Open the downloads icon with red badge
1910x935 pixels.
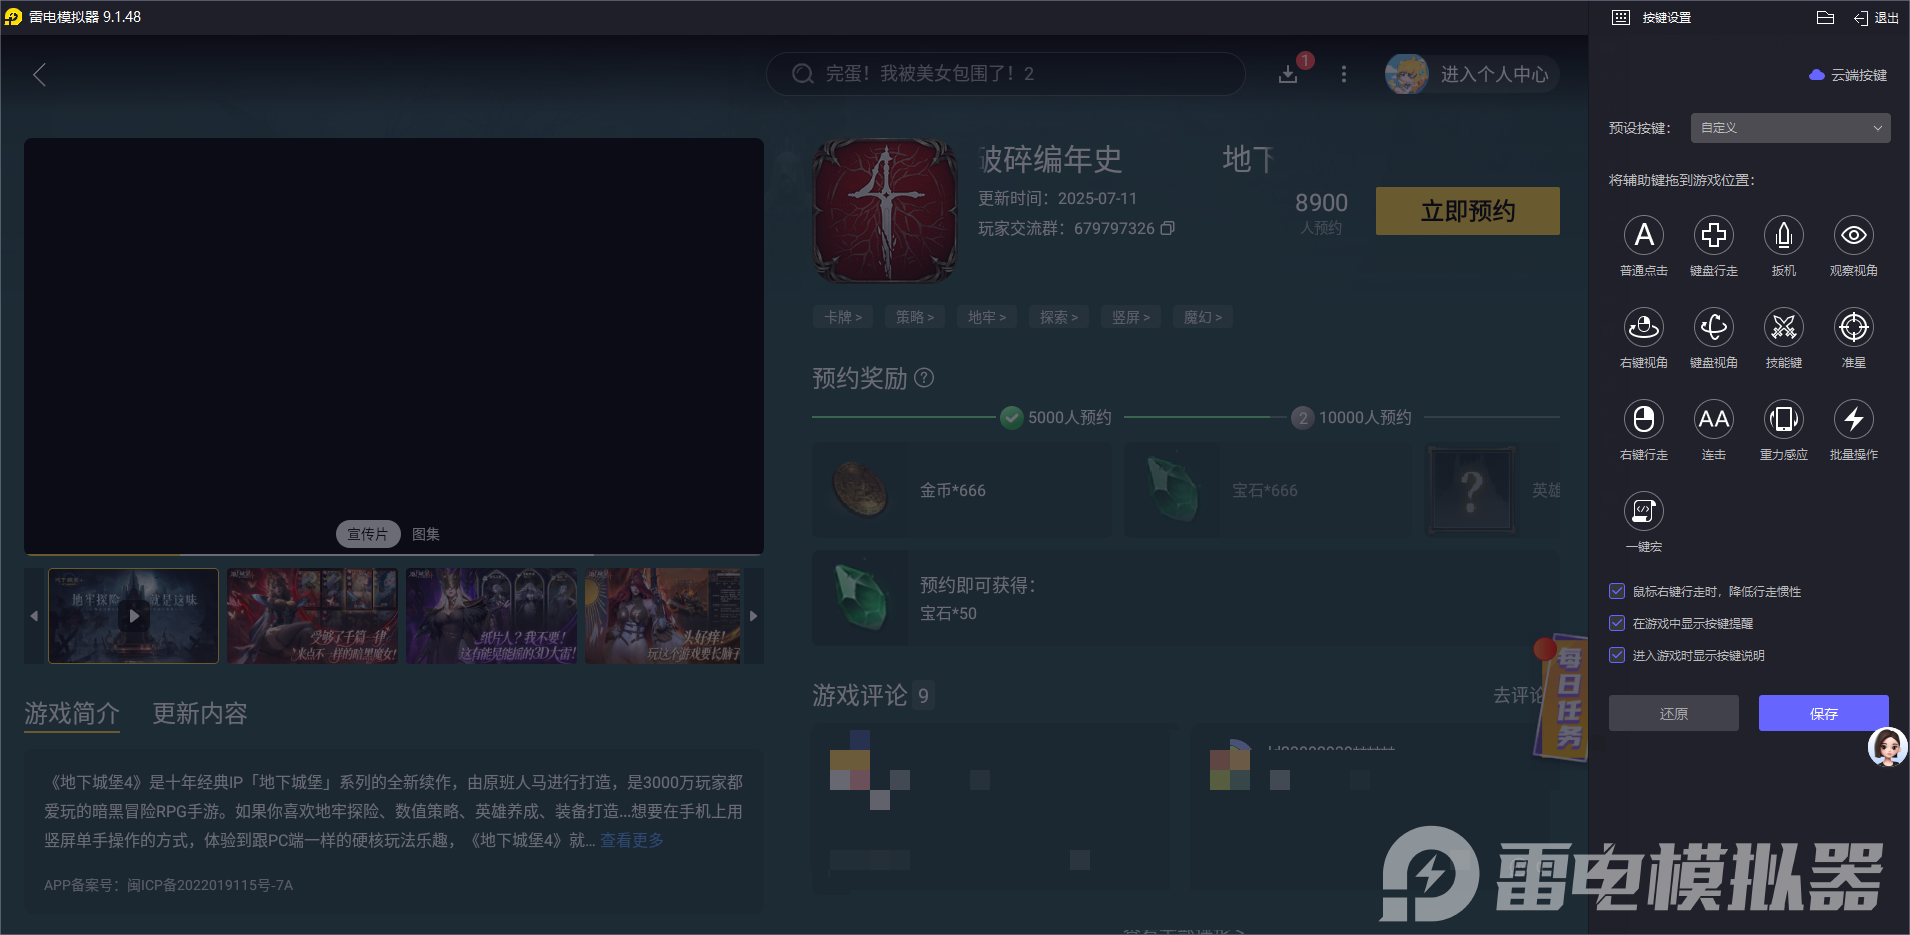tap(1289, 74)
